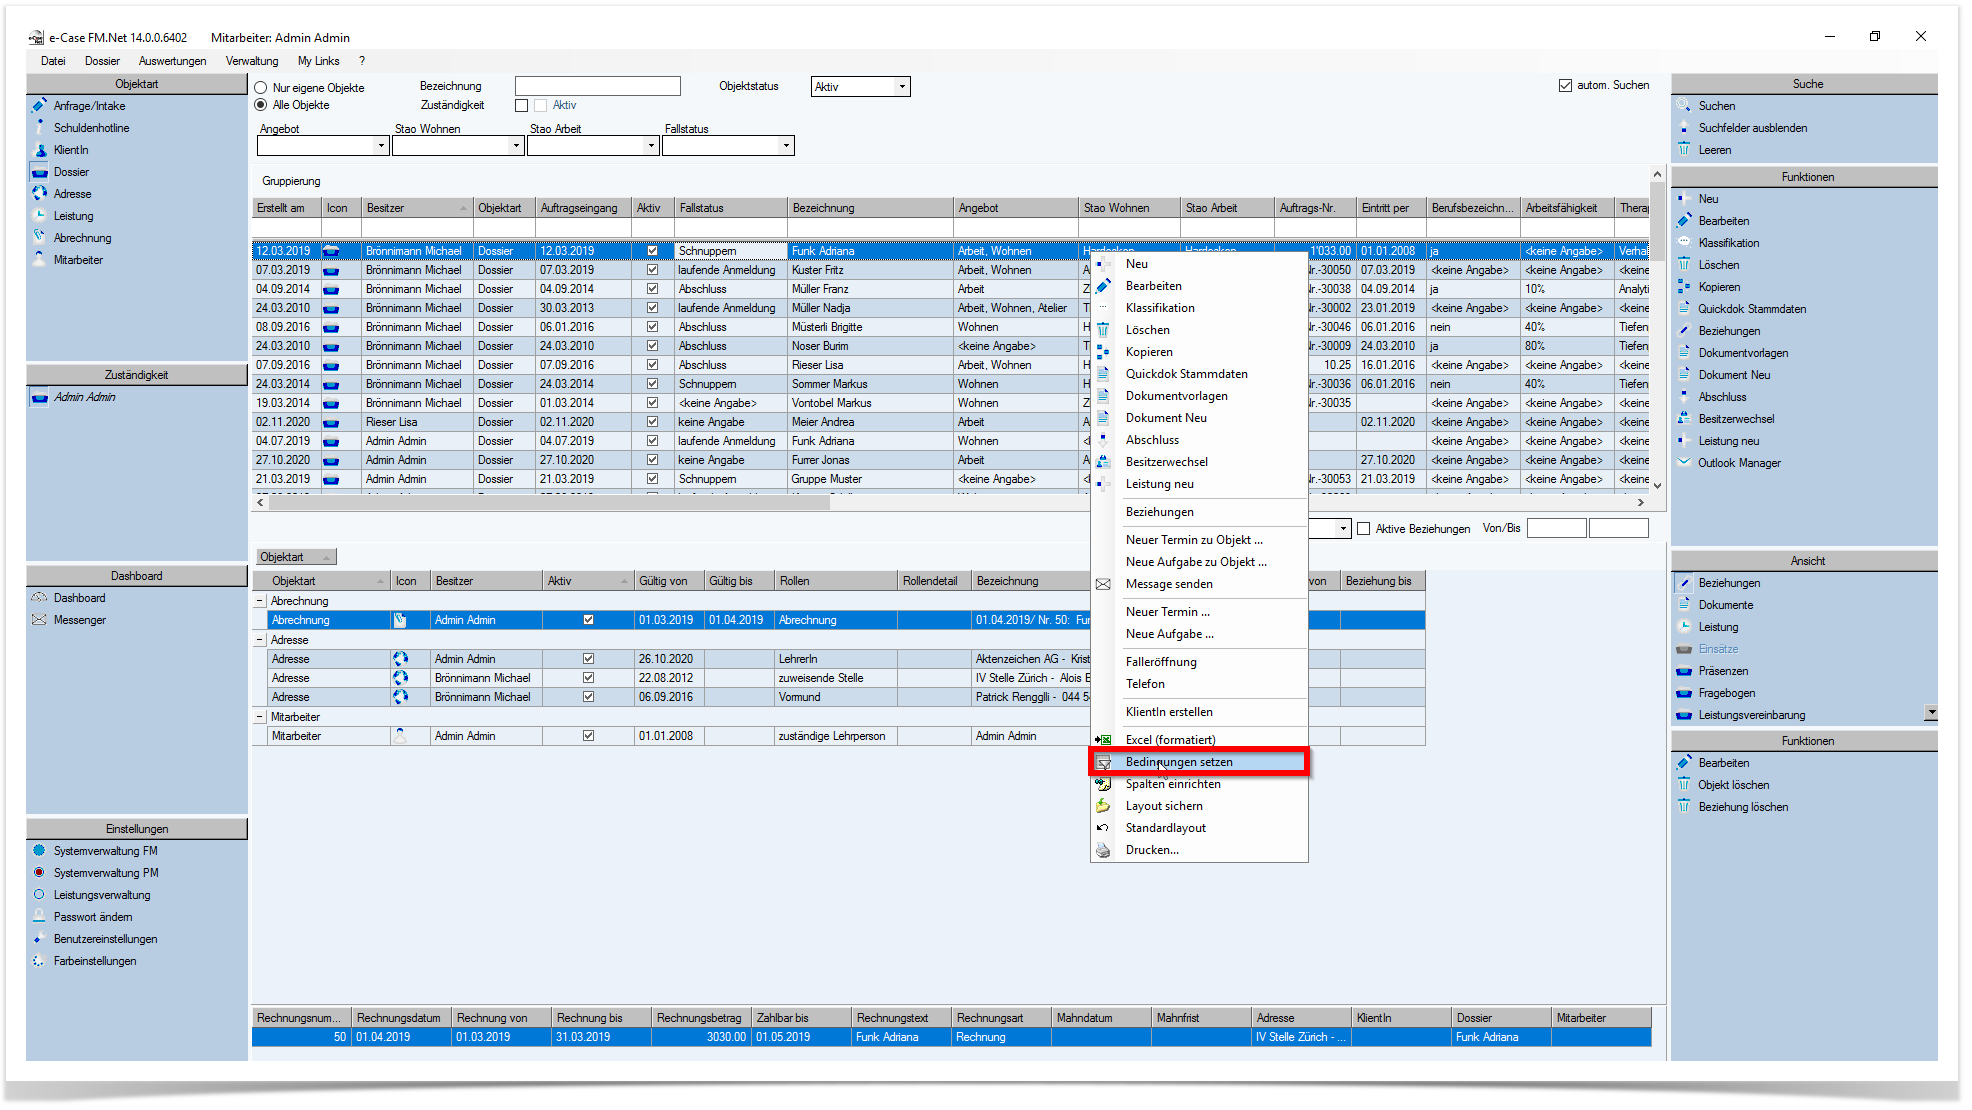The width and height of the screenshot is (1972, 1110).
Task: Open the Stao Wohnen filter dropdown
Action: (516, 145)
